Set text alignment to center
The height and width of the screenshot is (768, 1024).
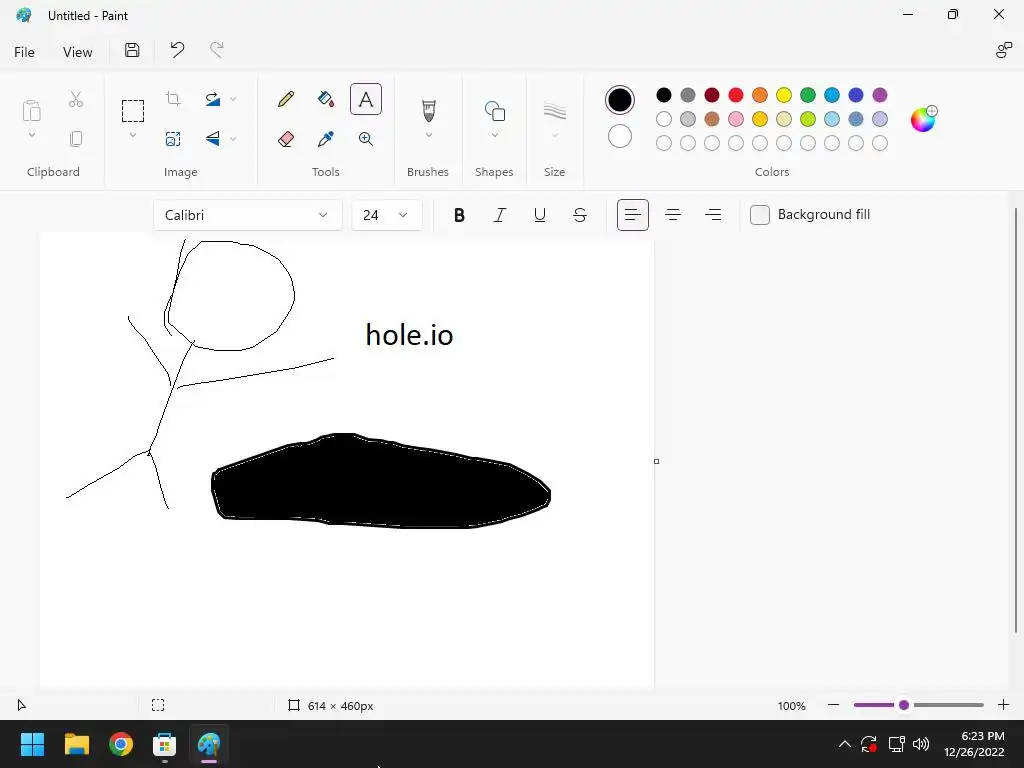pyautogui.click(x=673, y=215)
